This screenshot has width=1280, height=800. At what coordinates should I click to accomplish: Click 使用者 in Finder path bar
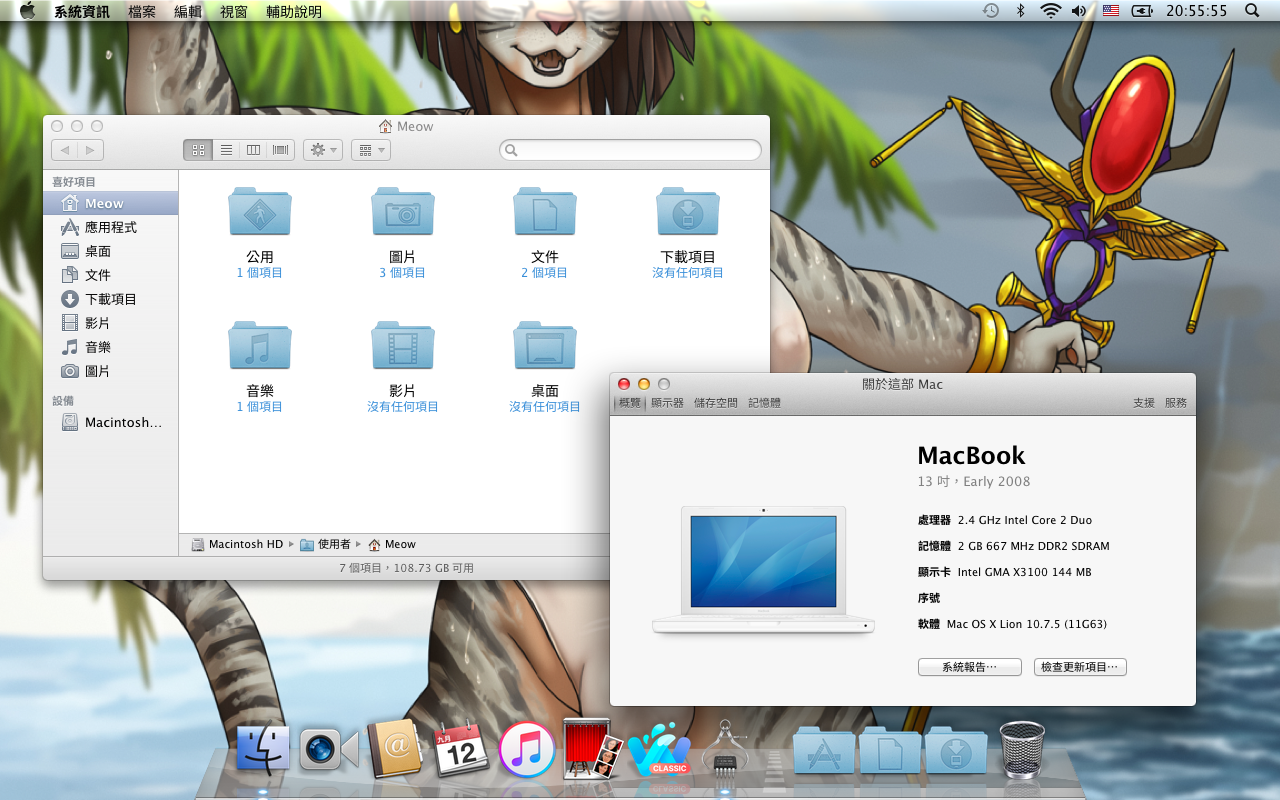coord(326,544)
